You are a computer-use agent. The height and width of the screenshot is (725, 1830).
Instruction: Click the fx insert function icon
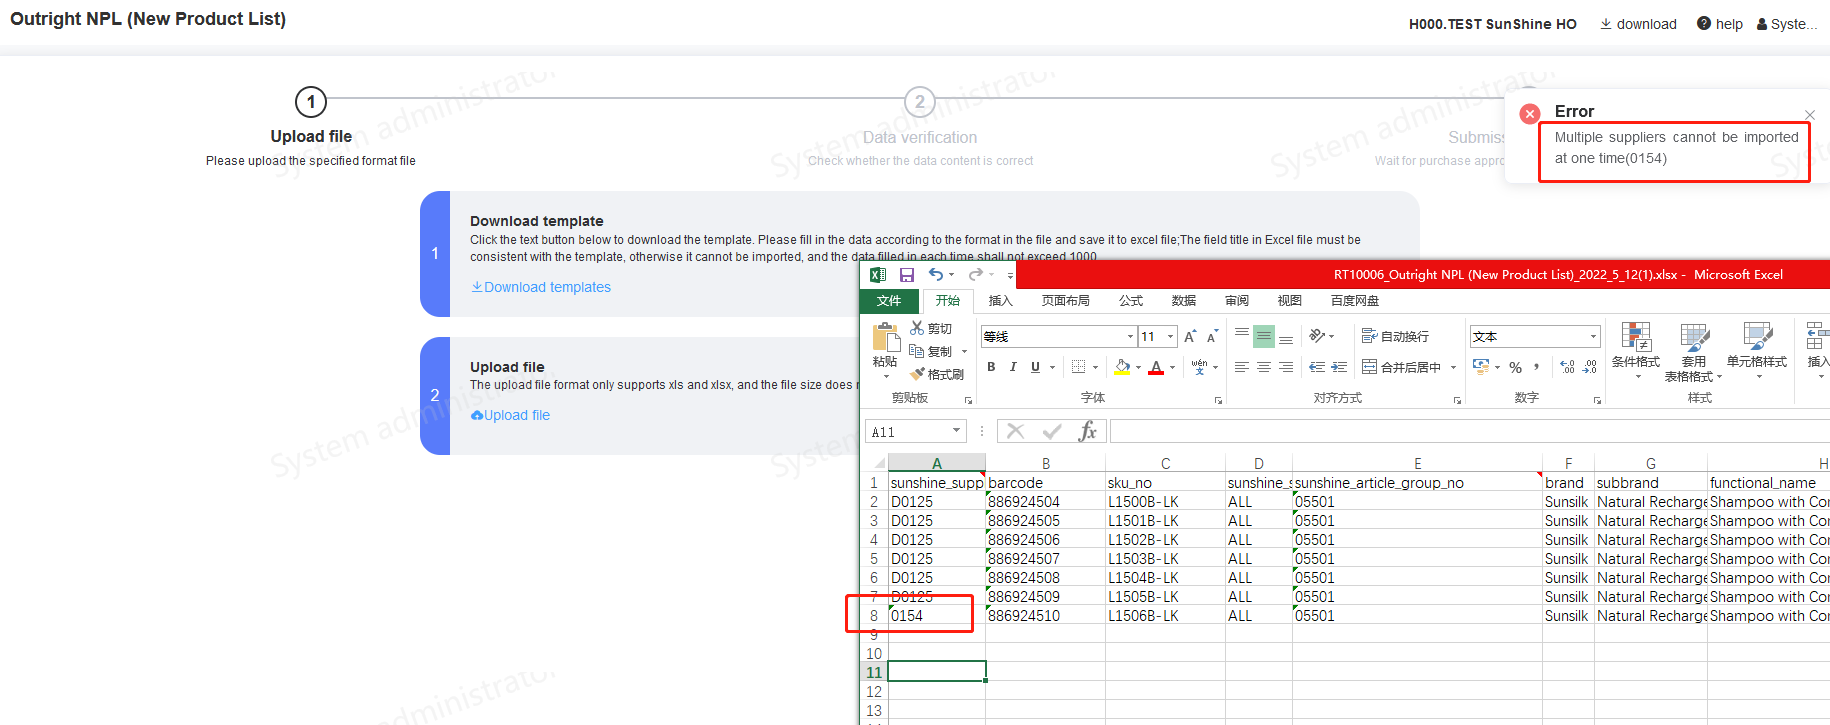(1087, 431)
